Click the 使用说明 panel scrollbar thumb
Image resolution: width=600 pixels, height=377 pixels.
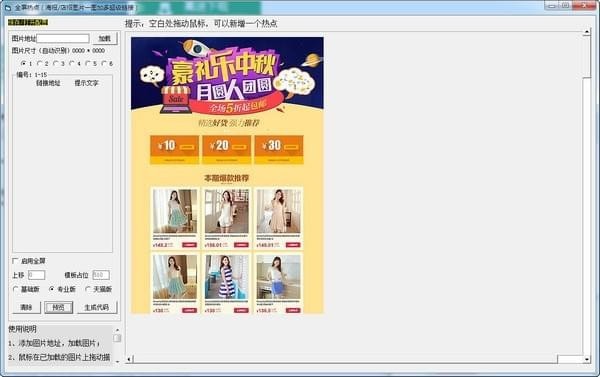[117, 338]
